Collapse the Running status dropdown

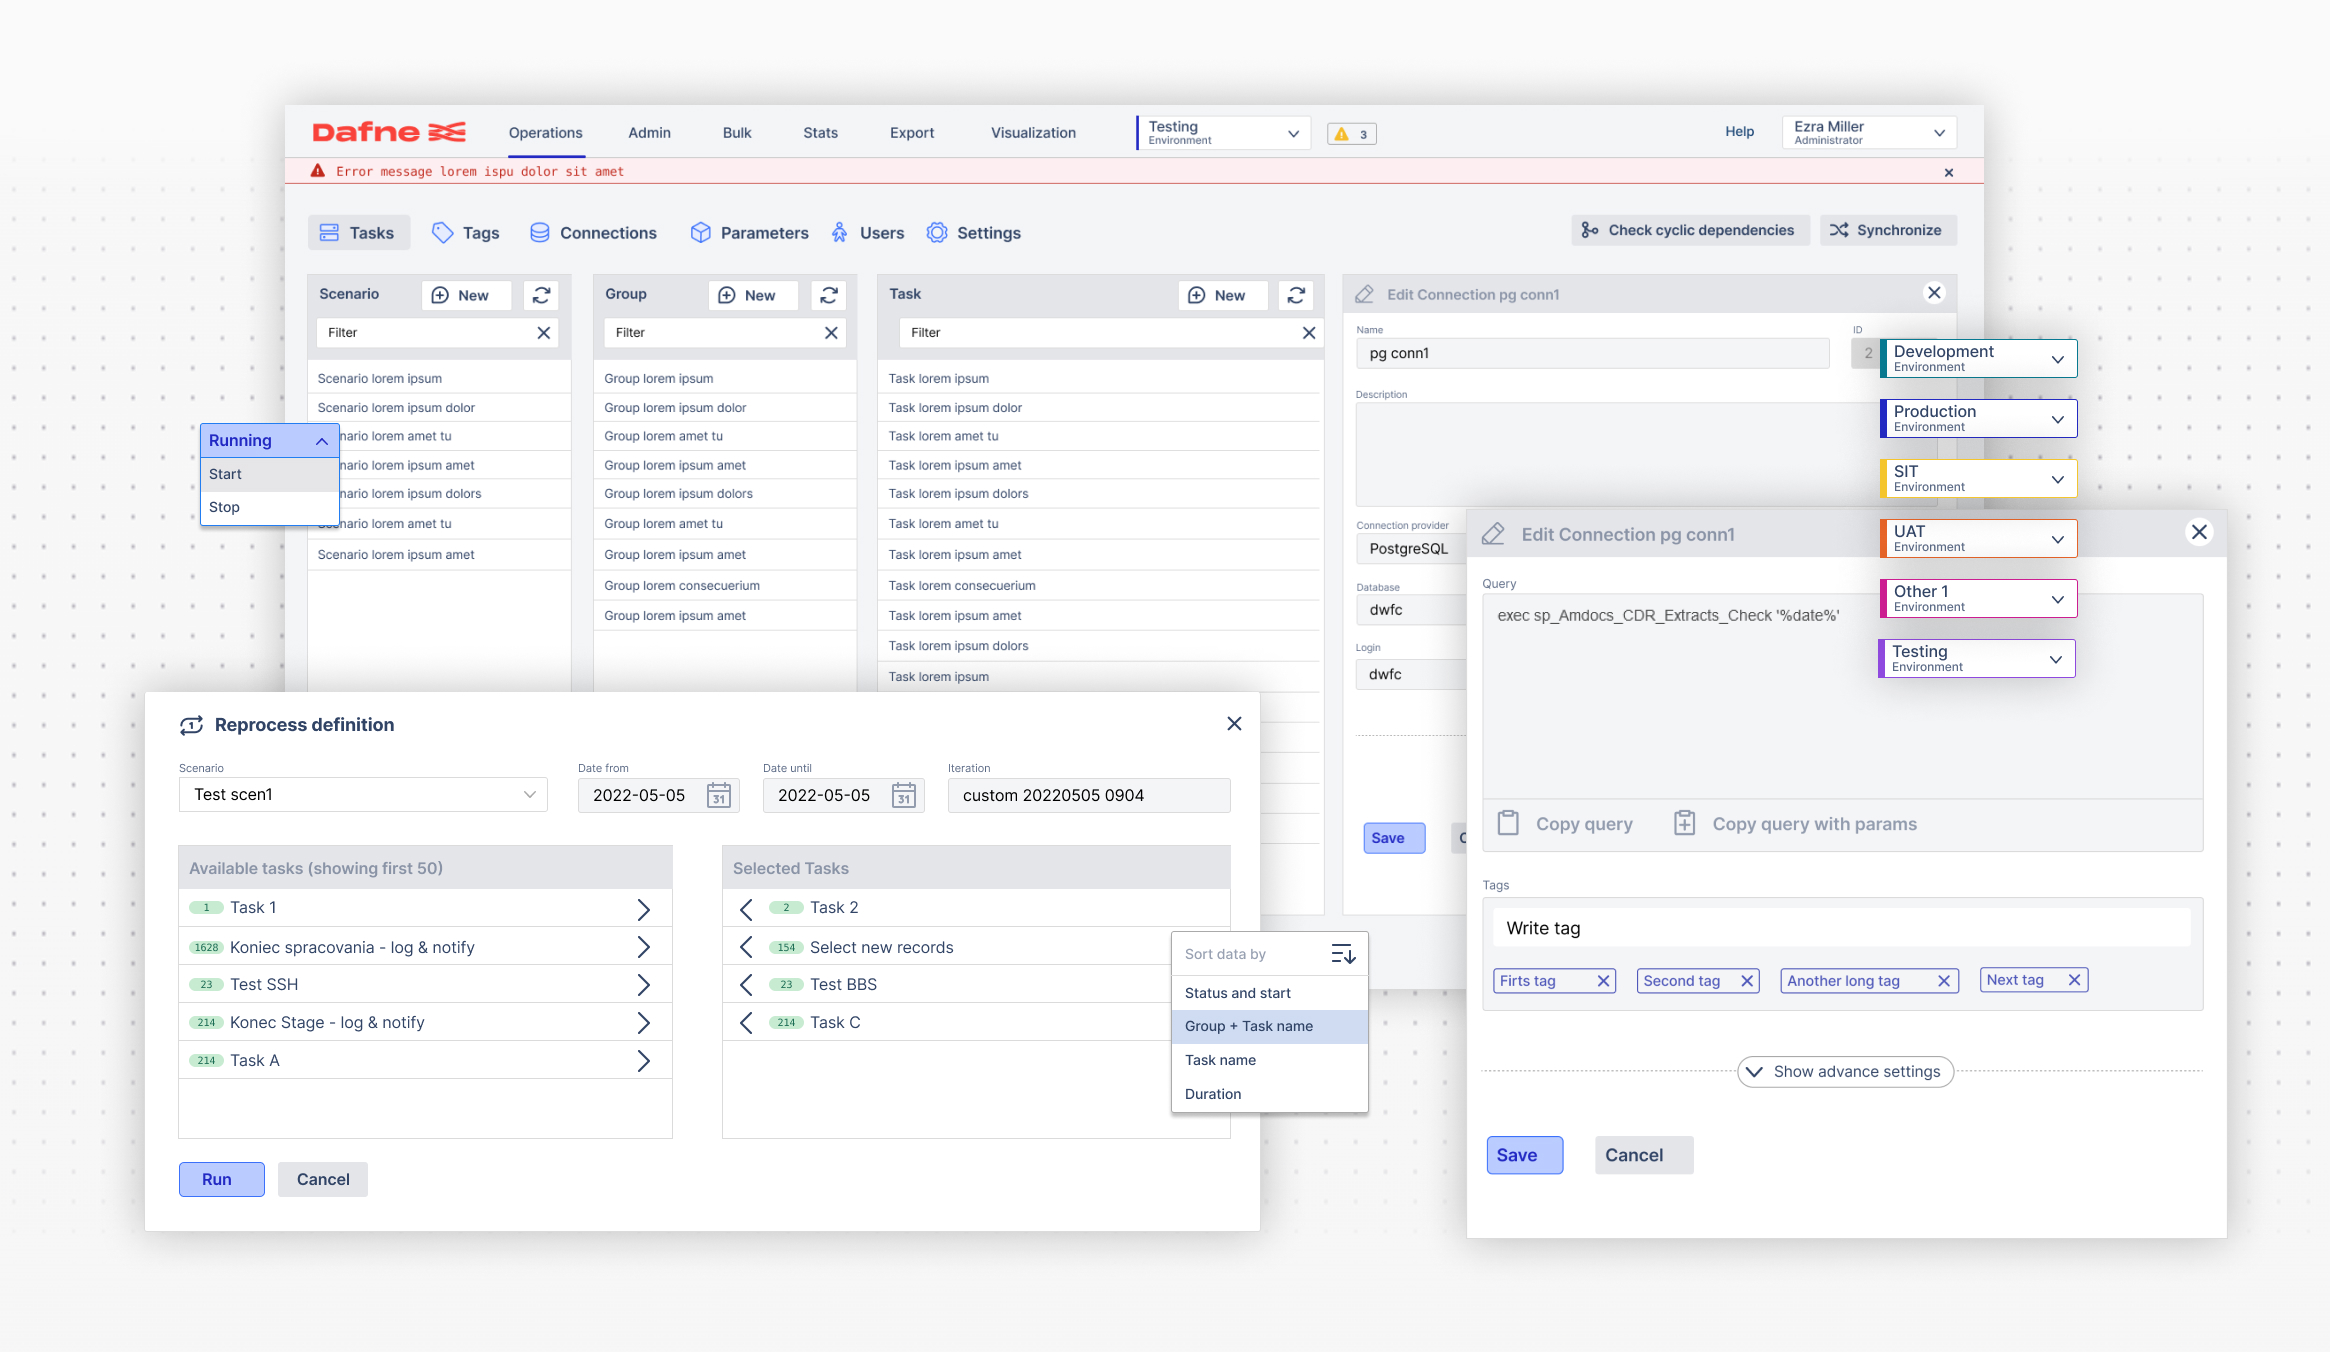321,441
